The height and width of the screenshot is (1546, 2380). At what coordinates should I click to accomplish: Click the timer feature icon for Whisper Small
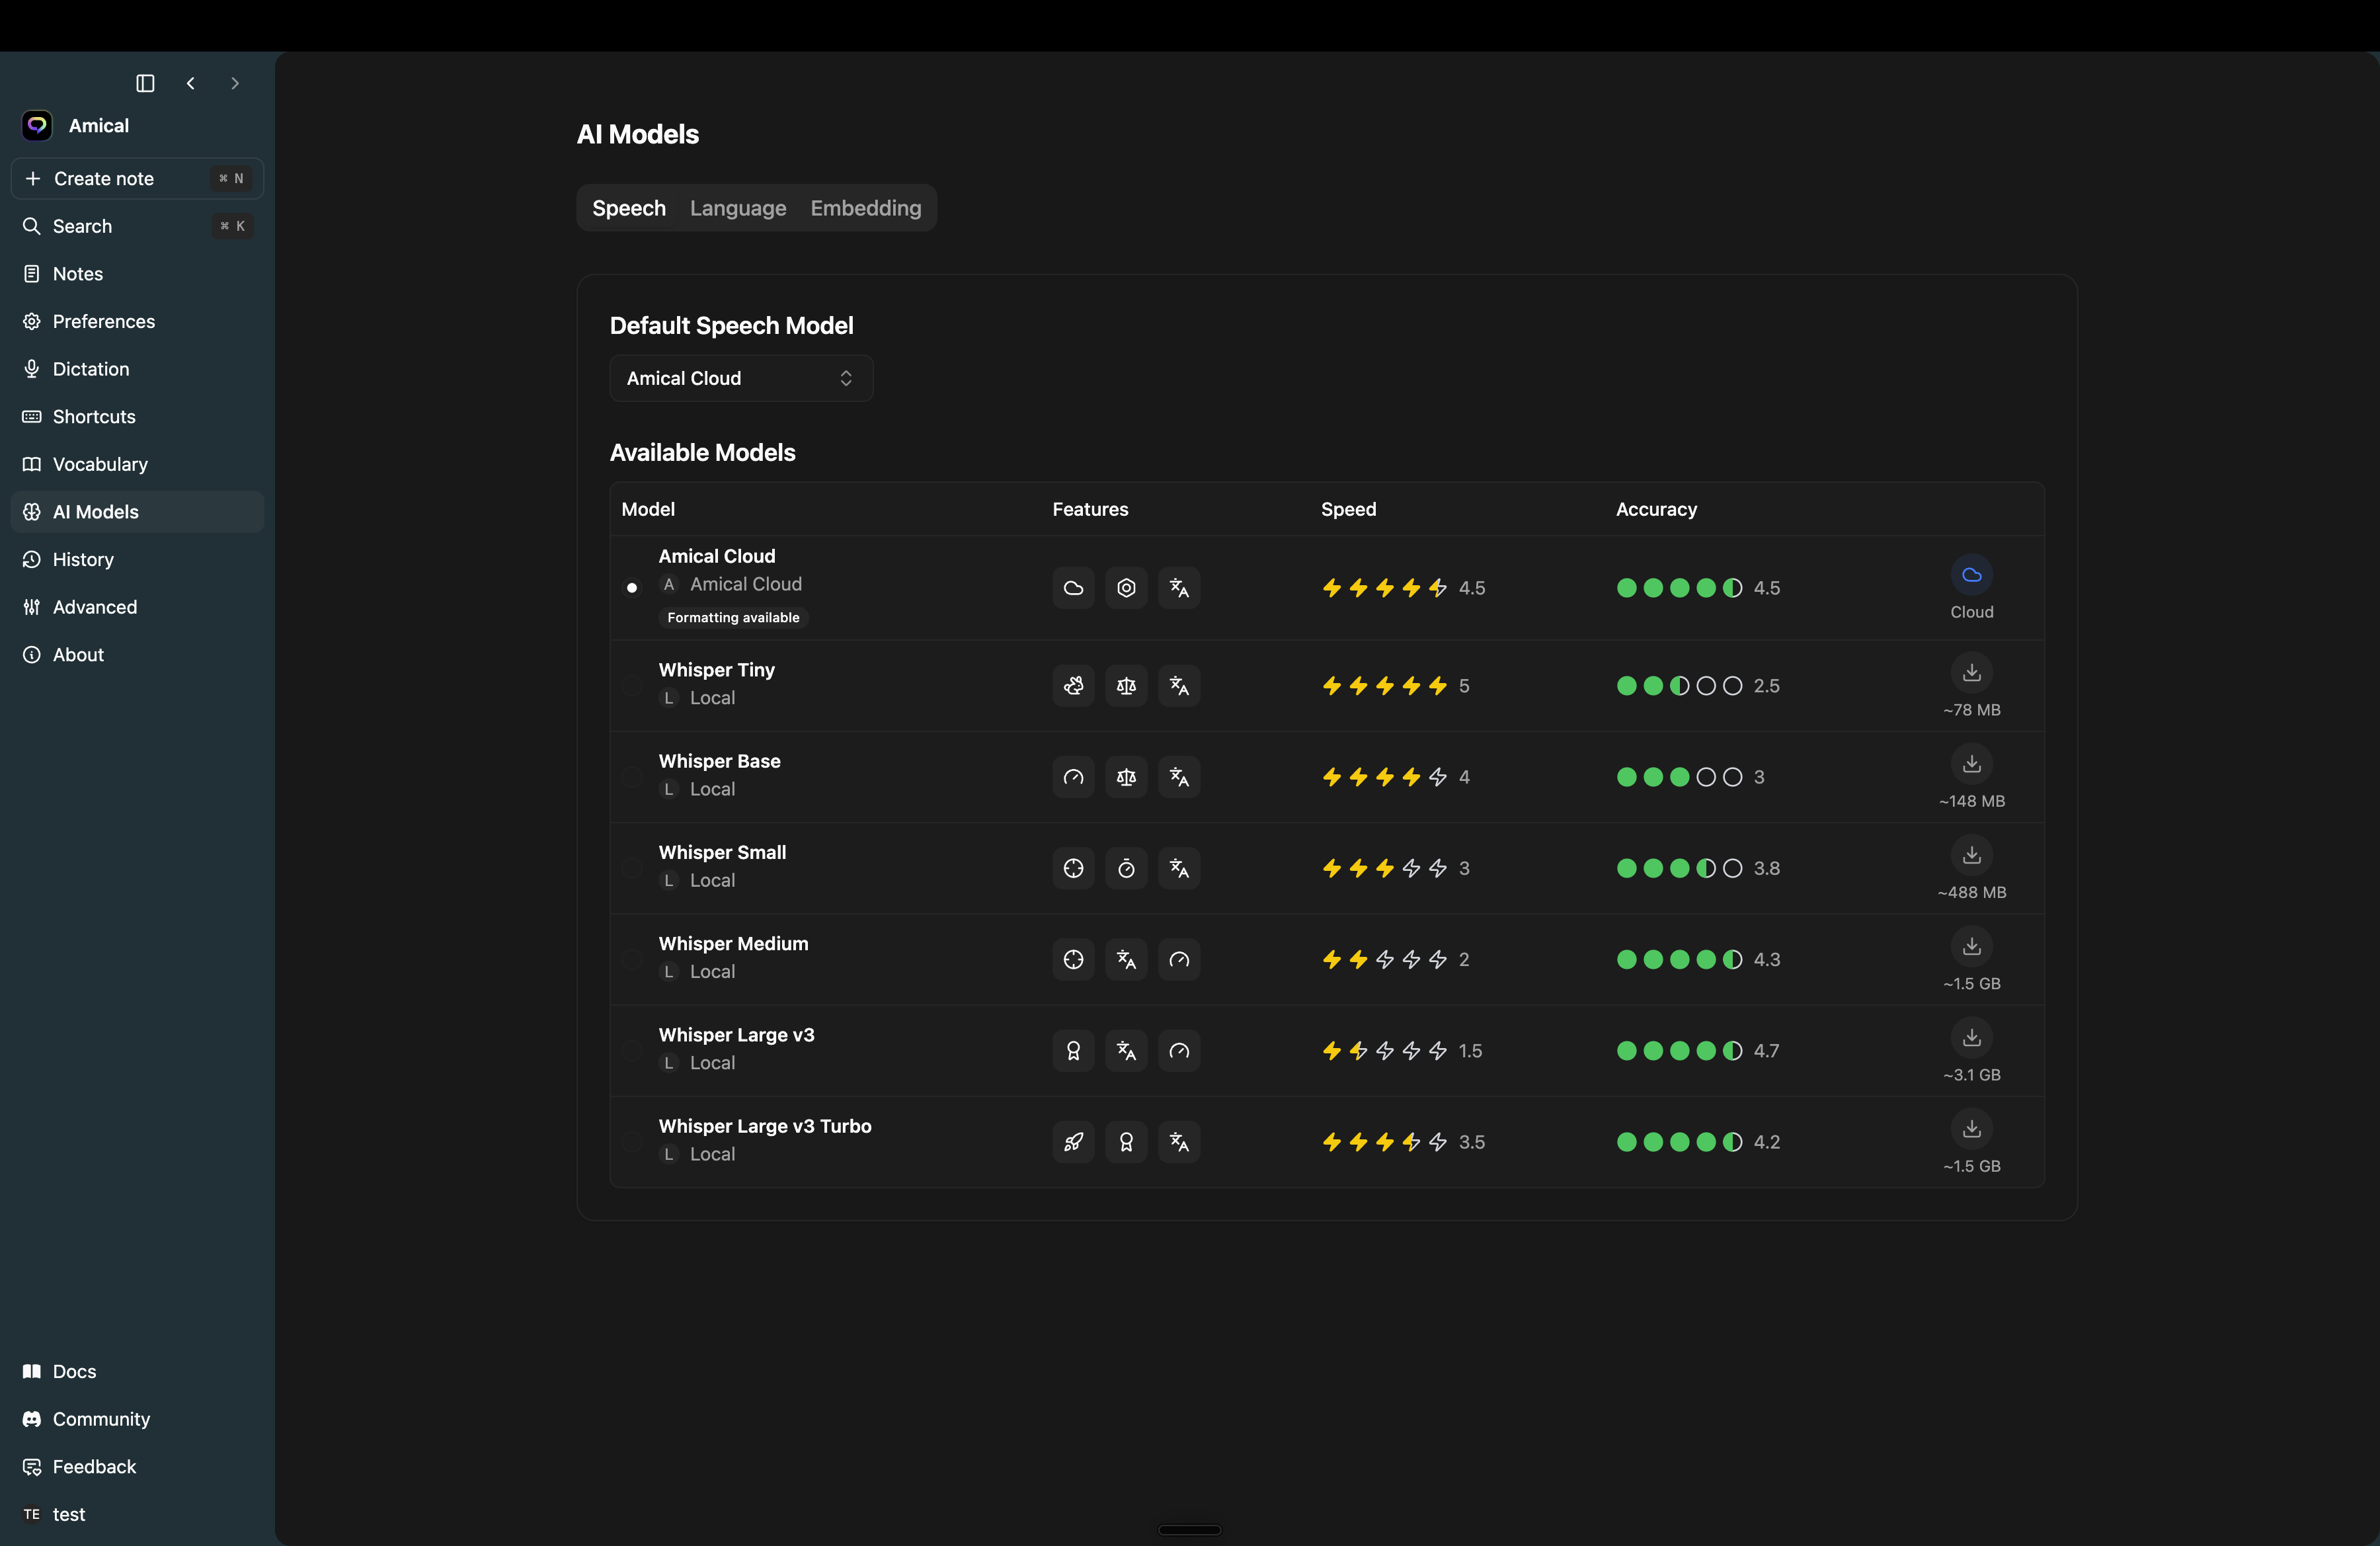point(1126,868)
